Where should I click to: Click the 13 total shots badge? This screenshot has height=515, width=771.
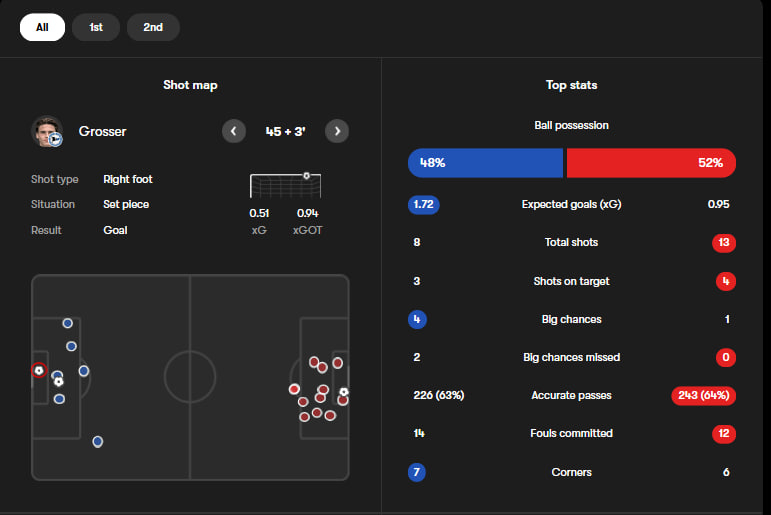point(724,242)
